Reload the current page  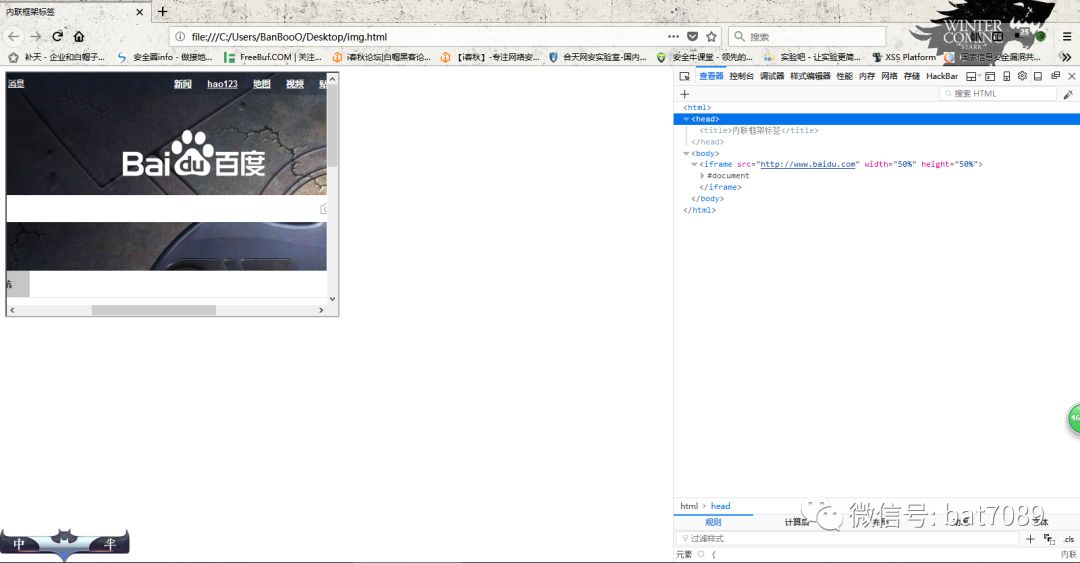(58, 37)
